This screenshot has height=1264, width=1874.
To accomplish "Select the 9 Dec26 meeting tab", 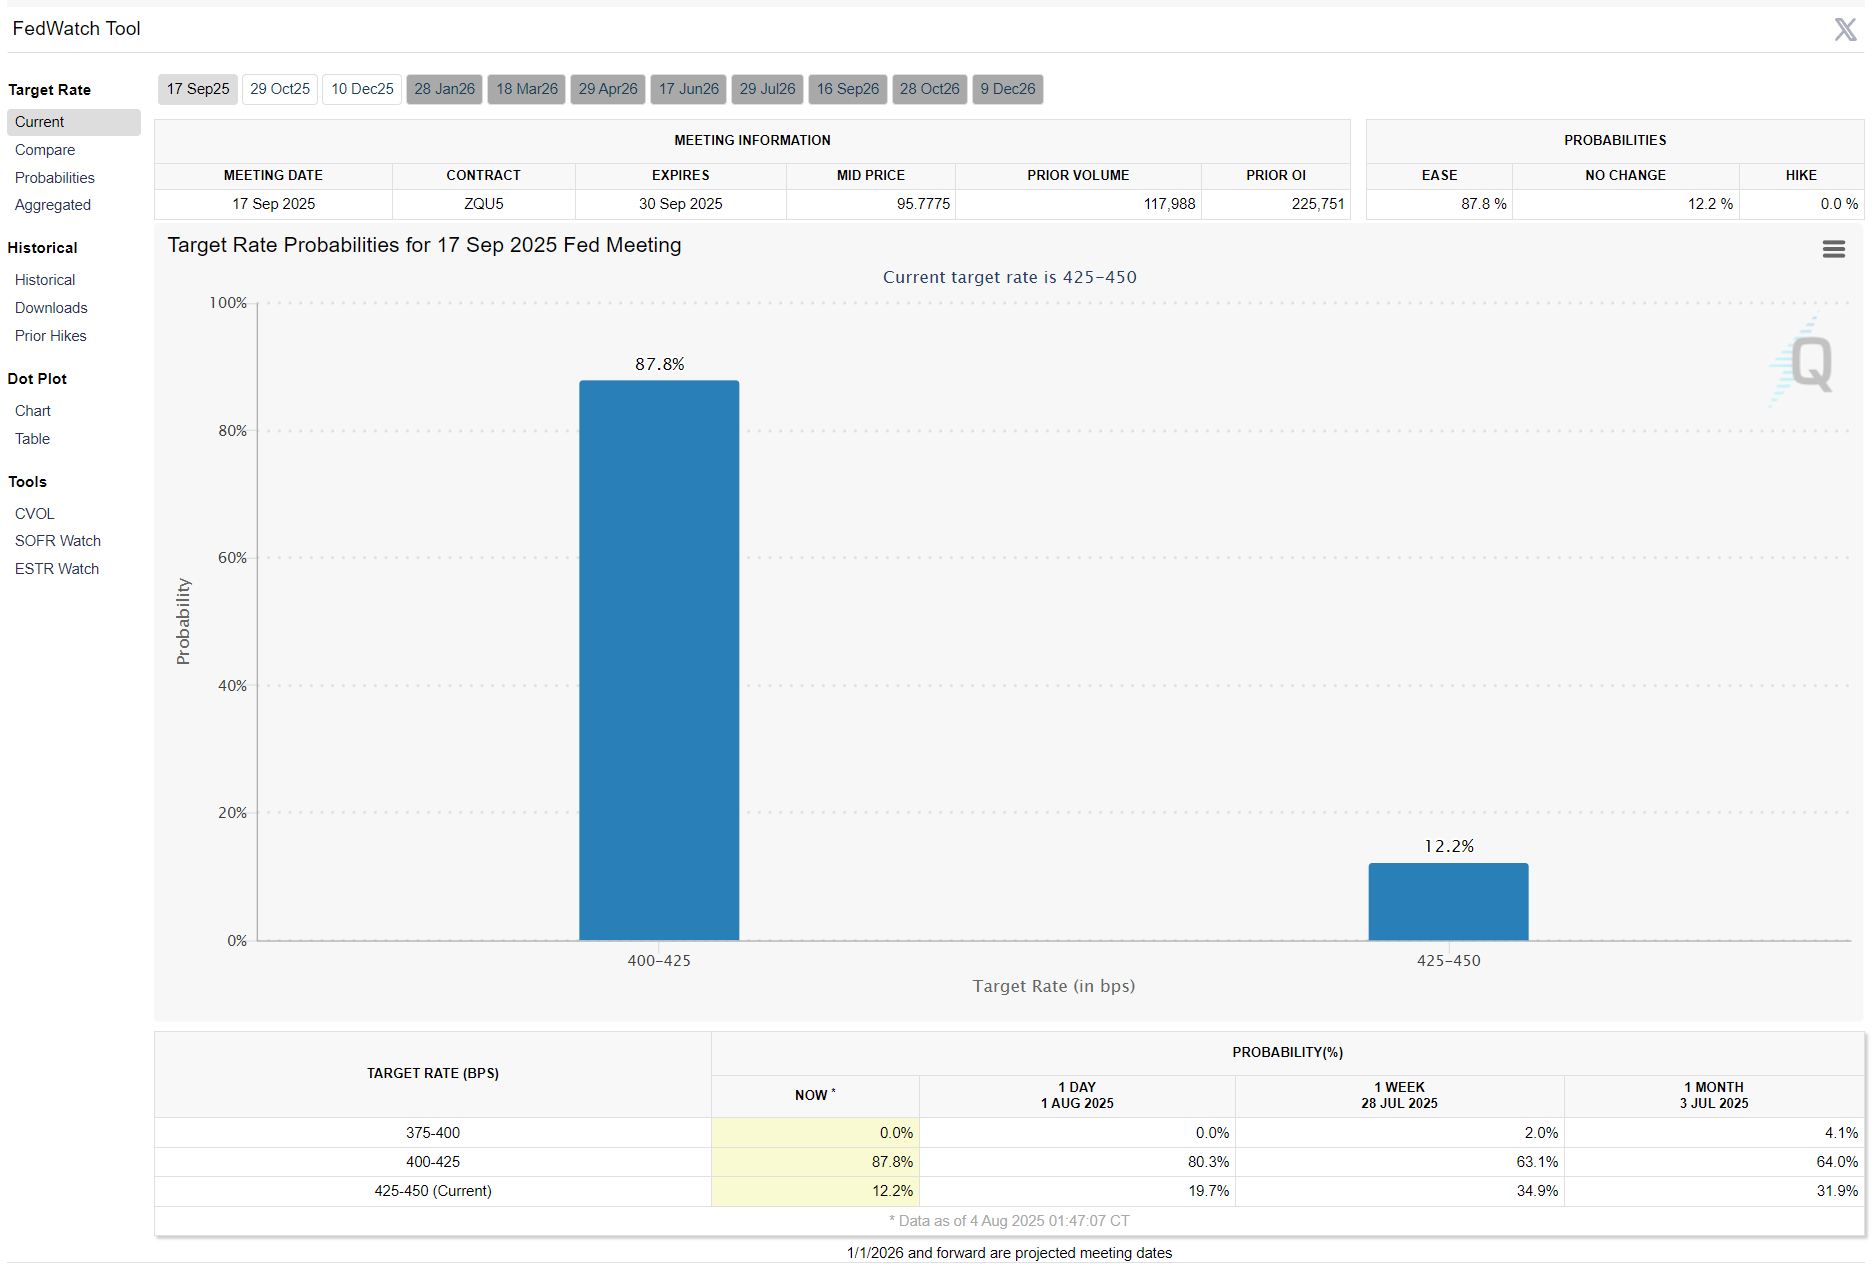I will coord(1008,89).
